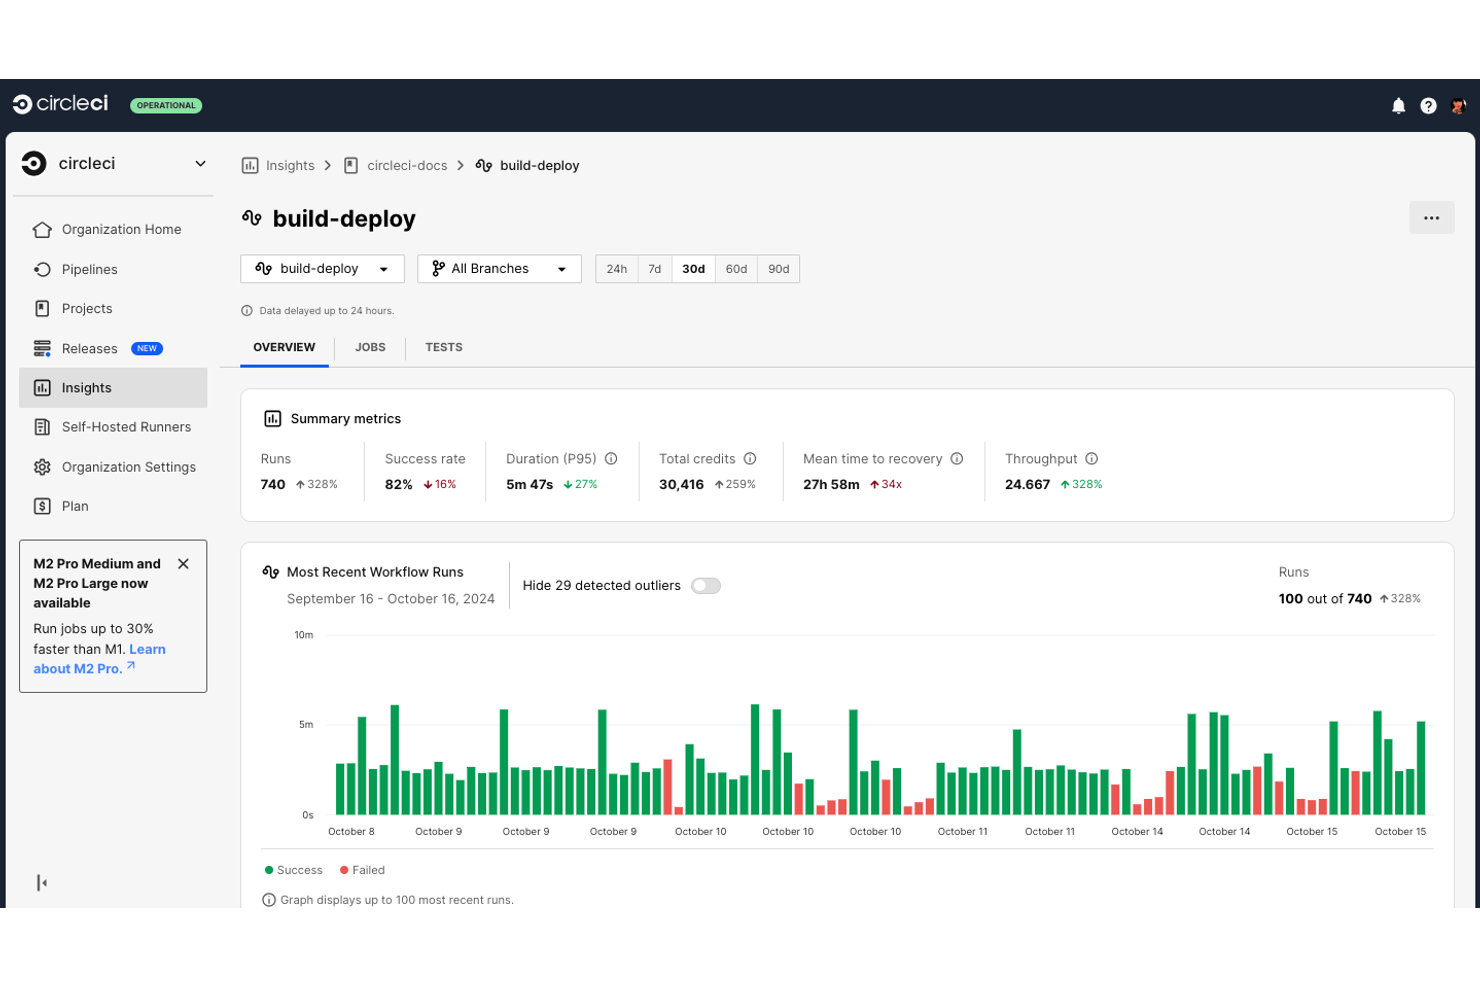Open the three-dot more options button

point(1431,218)
